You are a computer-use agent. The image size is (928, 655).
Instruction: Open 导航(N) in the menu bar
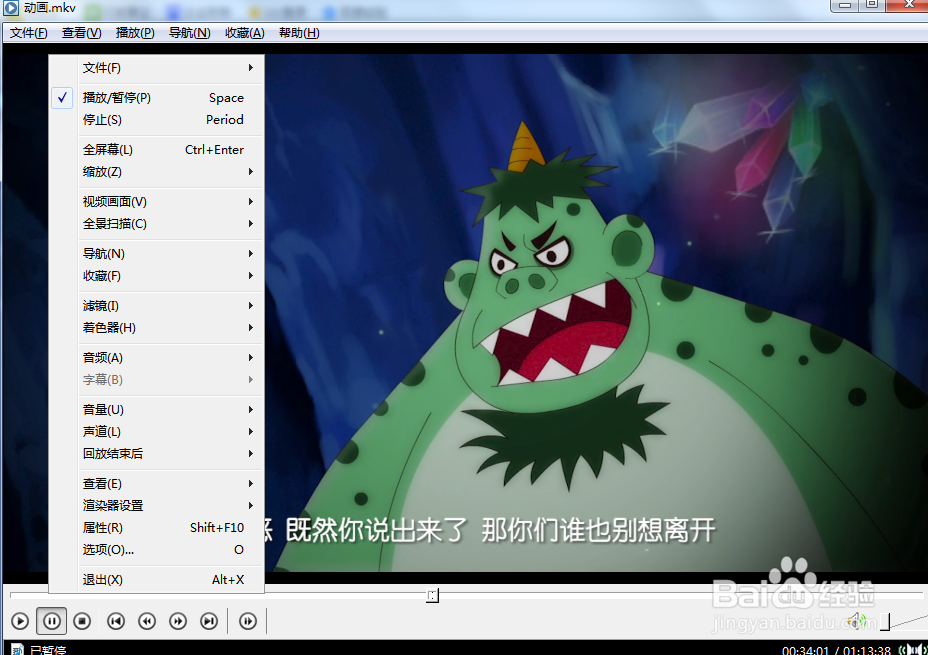point(189,33)
